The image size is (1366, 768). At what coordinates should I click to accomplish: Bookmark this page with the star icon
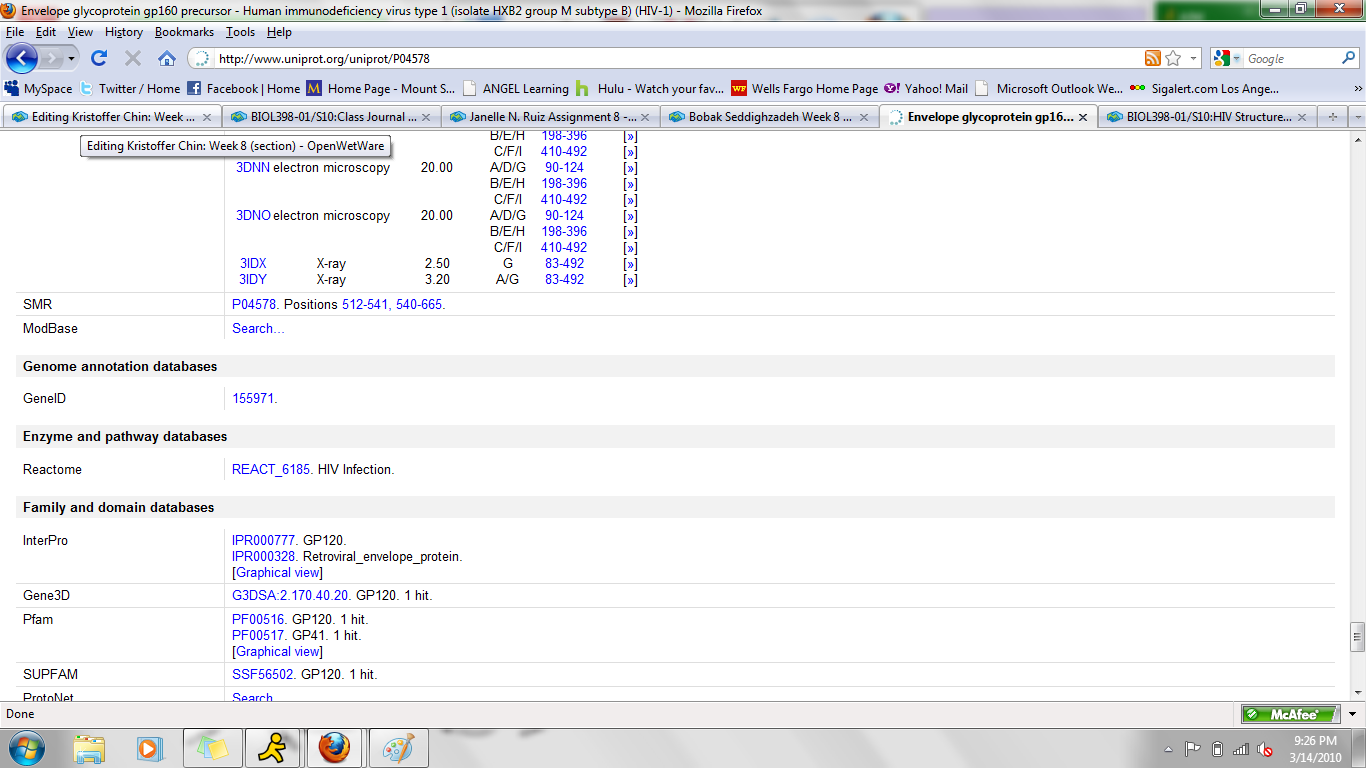tap(1173, 59)
